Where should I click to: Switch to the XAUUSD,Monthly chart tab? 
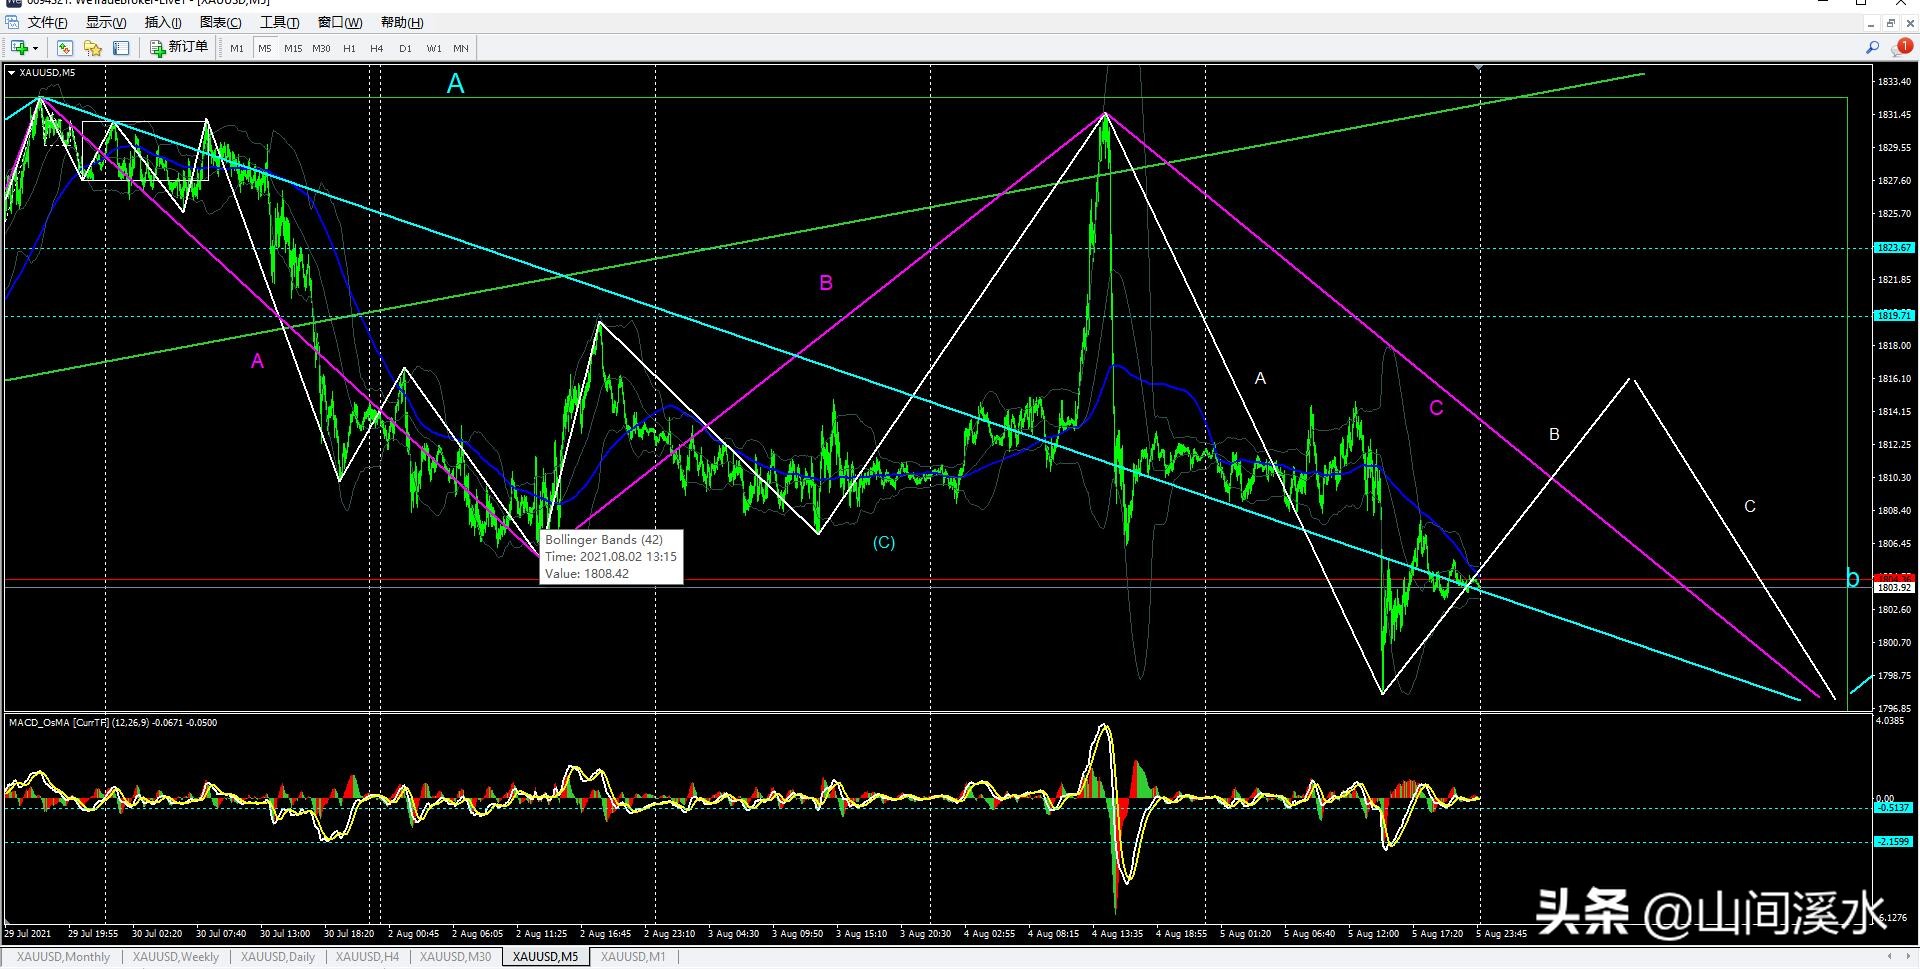(x=64, y=957)
